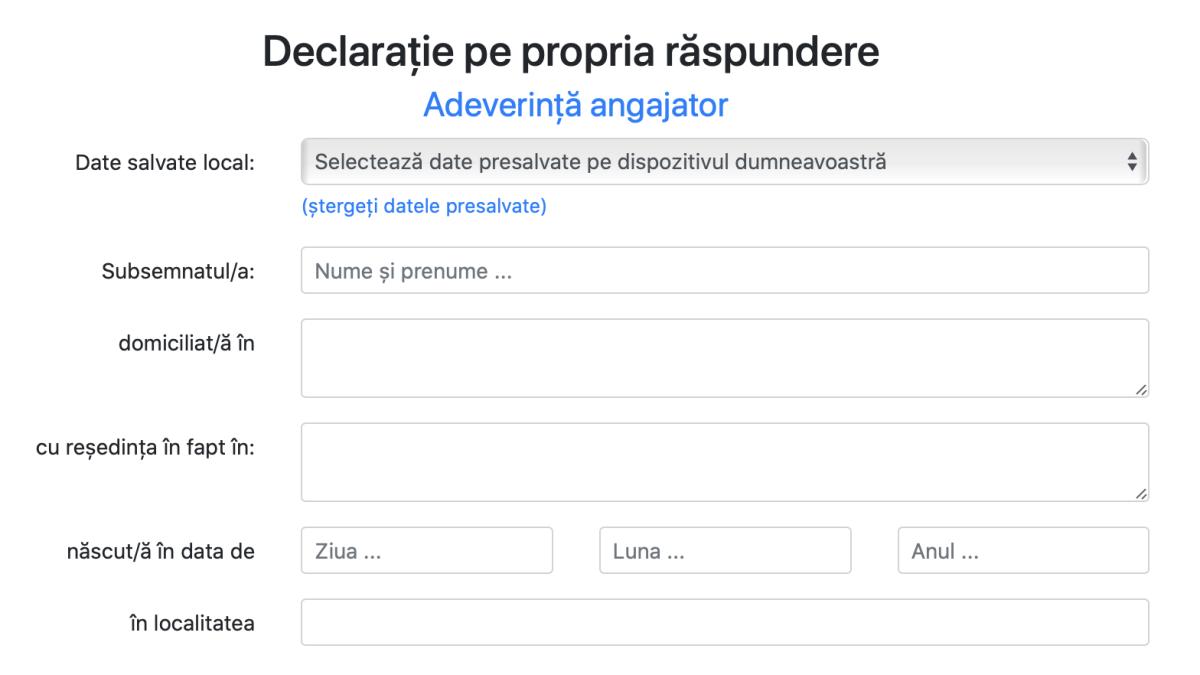Focus the în localitatea input field
This screenshot has height=675, width=1200.
click(724, 622)
